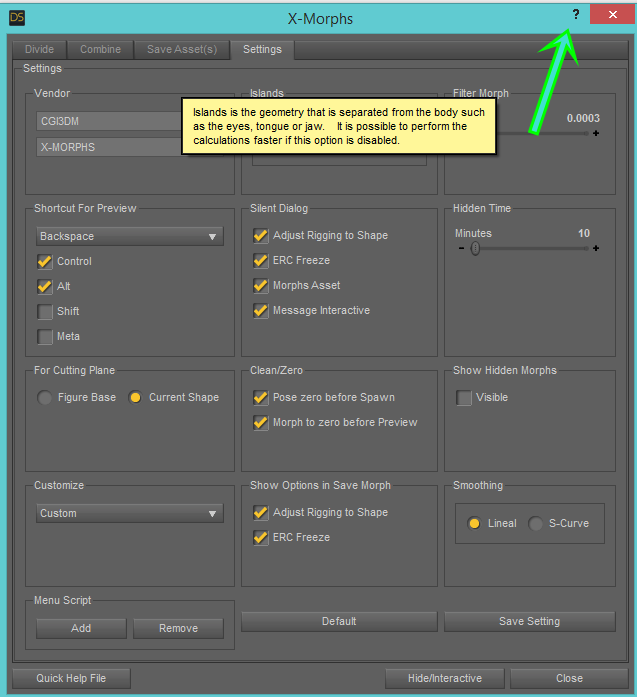Image resolution: width=637 pixels, height=697 pixels.
Task: Disable the Alt modifier checkbox
Action: pos(44,286)
